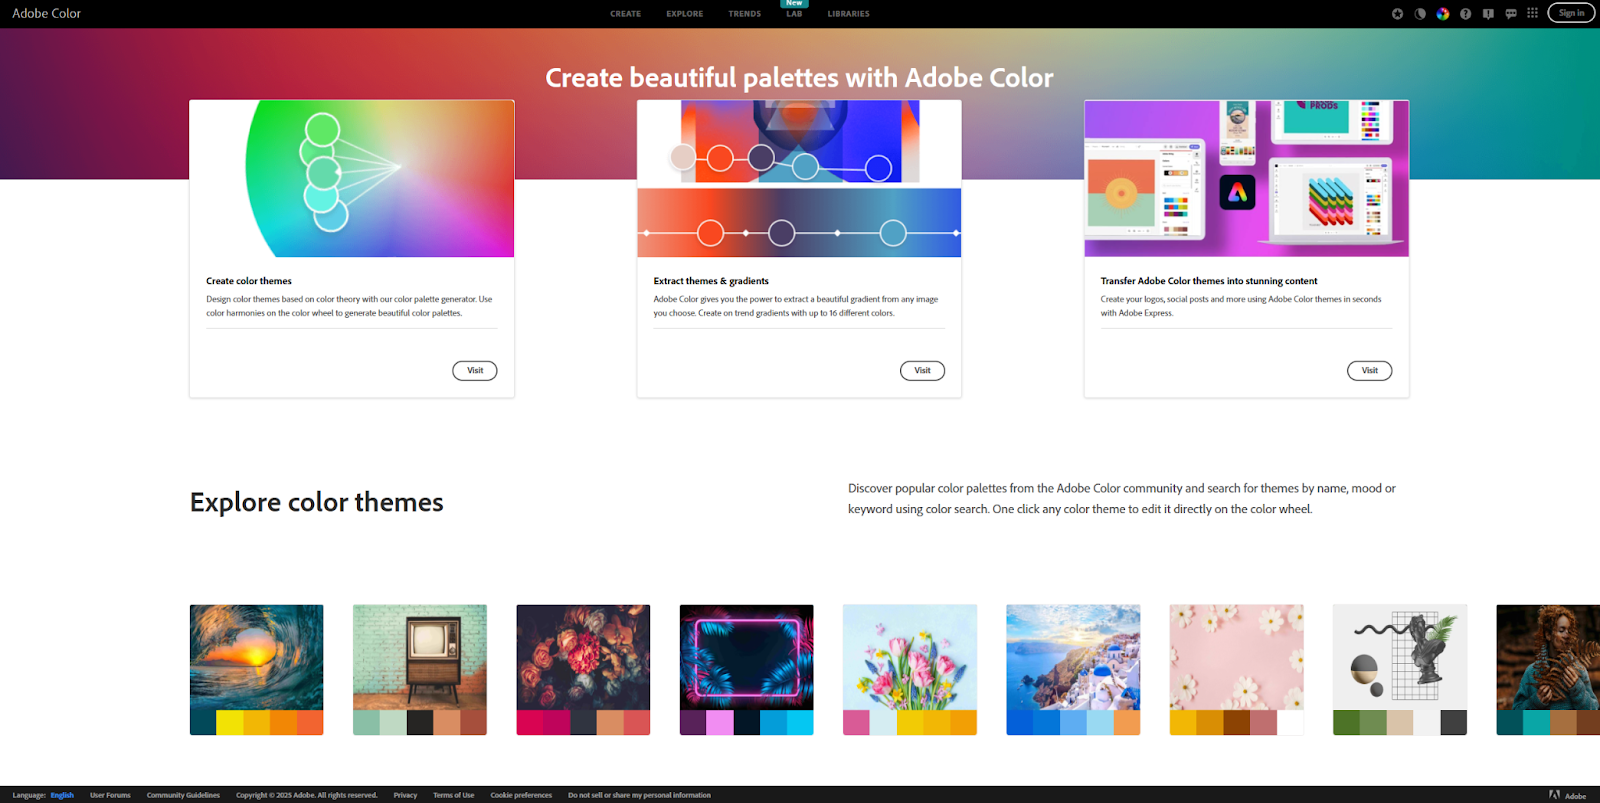
Task: Select the neon frame theme thumbnail
Action: tap(747, 657)
